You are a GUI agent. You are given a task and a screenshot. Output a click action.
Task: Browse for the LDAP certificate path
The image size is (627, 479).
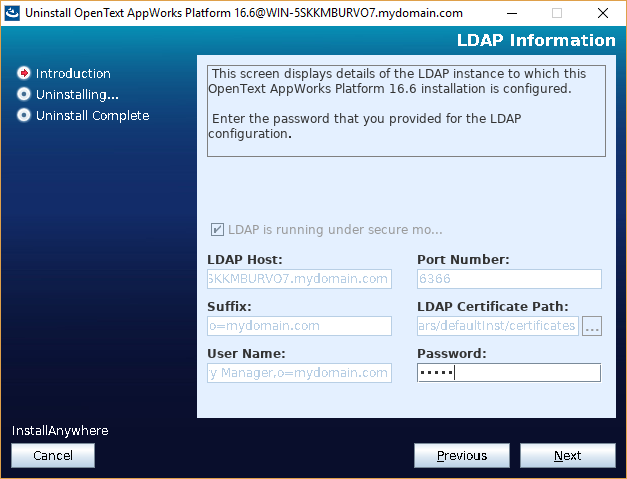pyautogui.click(x=592, y=326)
